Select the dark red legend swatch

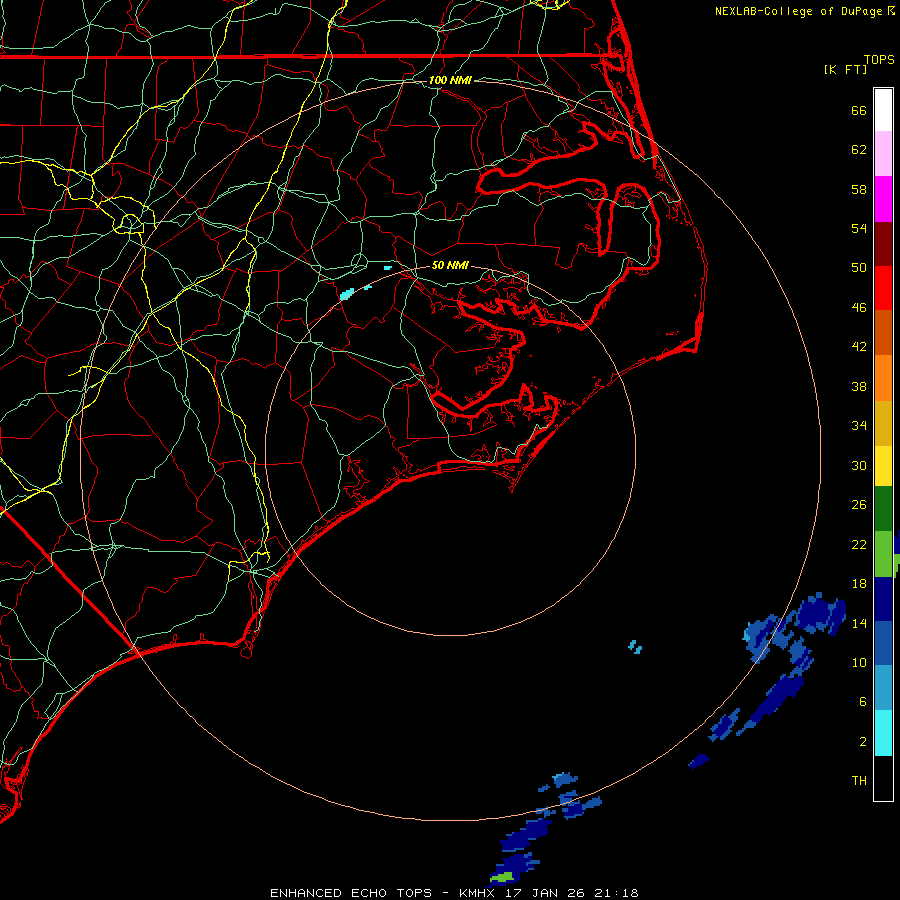883,244
